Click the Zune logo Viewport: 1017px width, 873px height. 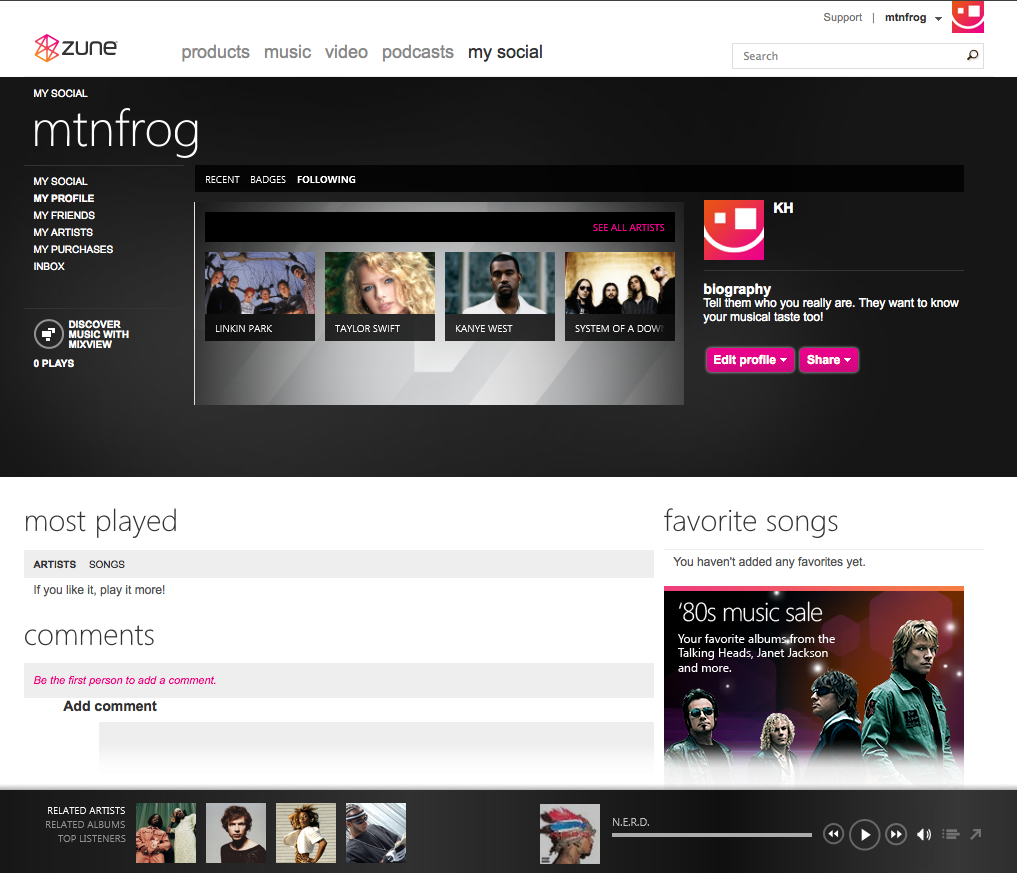click(76, 48)
